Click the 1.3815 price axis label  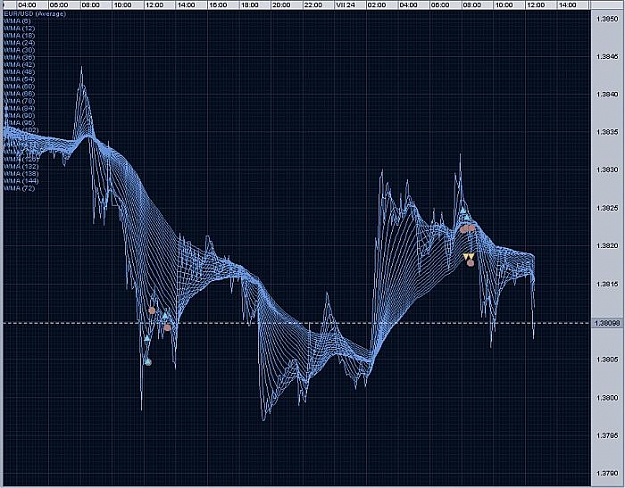point(607,284)
